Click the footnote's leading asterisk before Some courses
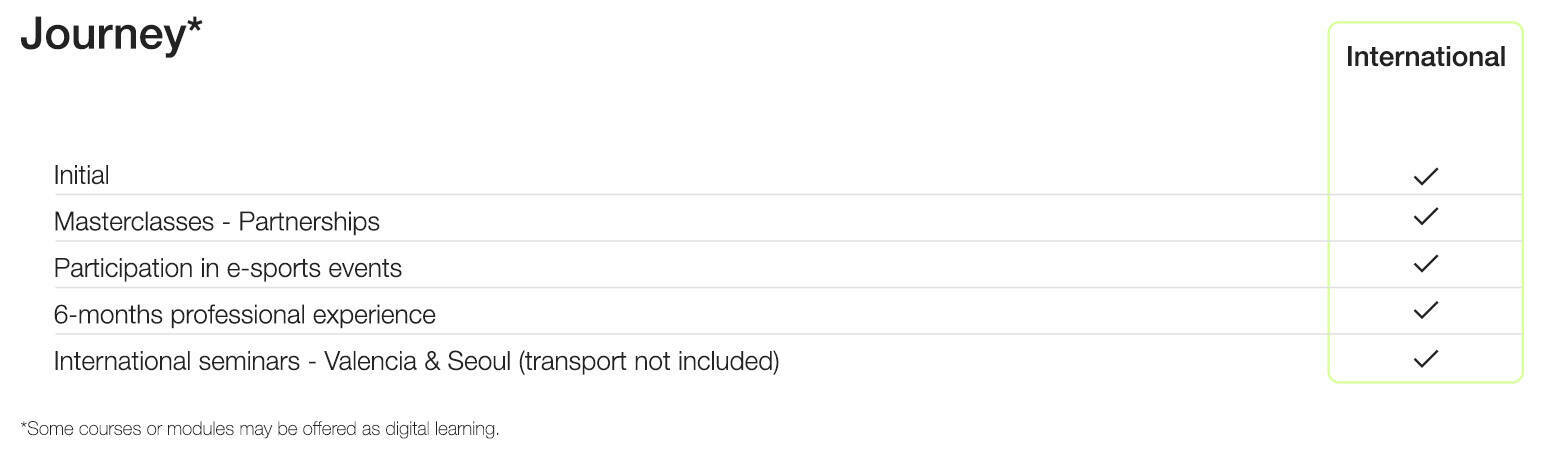Image resolution: width=1553 pixels, height=469 pixels. pos(23,426)
